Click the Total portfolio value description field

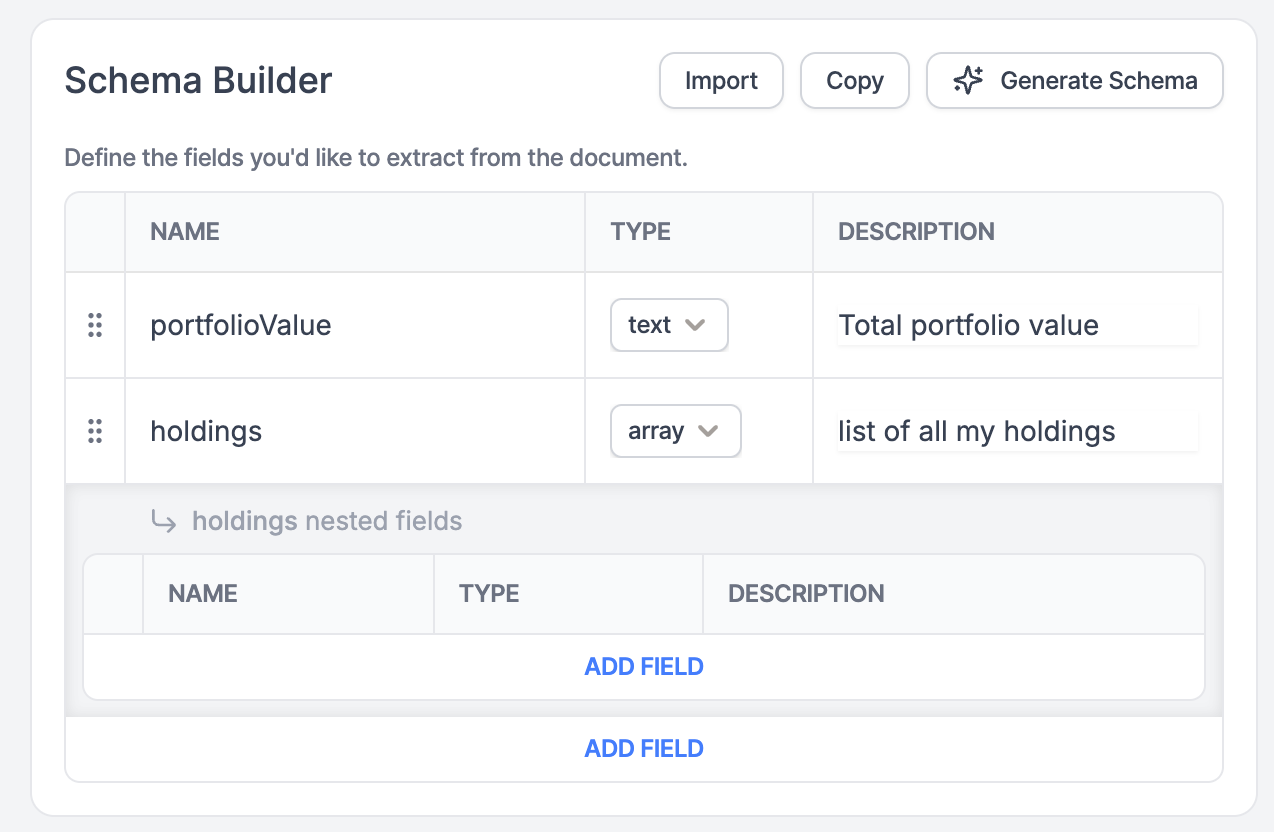tap(1017, 325)
